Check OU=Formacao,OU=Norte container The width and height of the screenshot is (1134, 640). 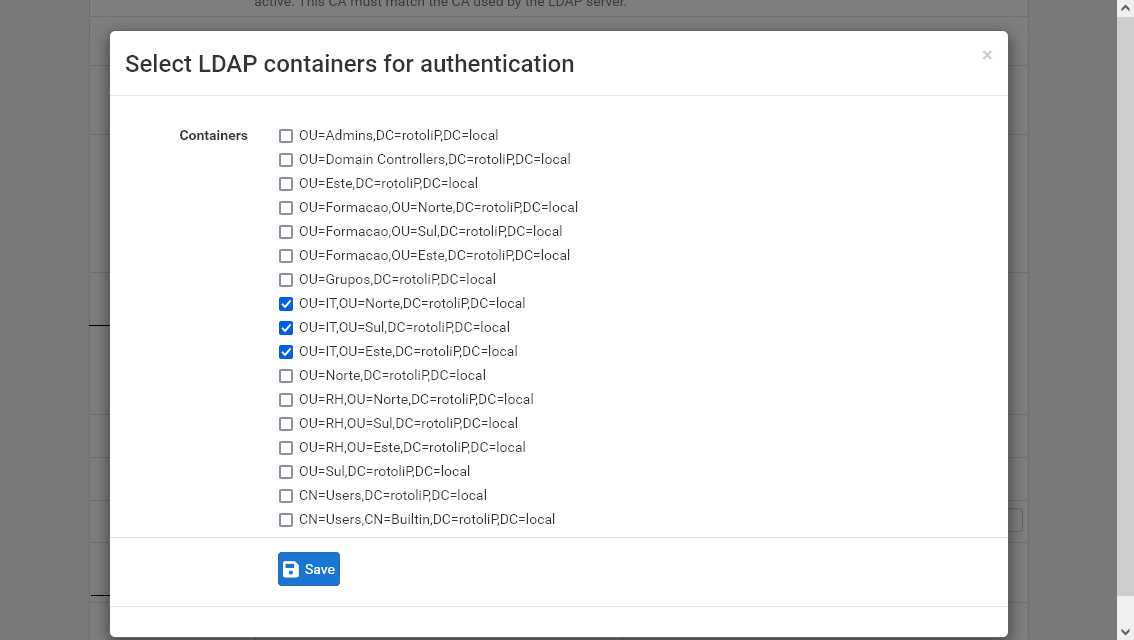(x=285, y=207)
